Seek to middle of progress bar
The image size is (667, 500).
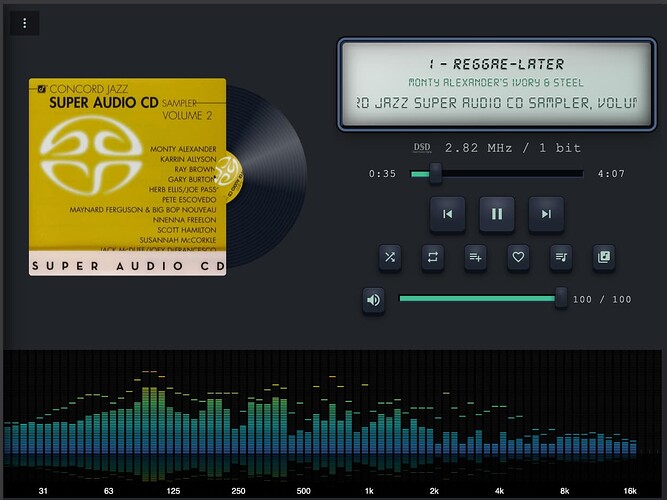click(x=497, y=174)
